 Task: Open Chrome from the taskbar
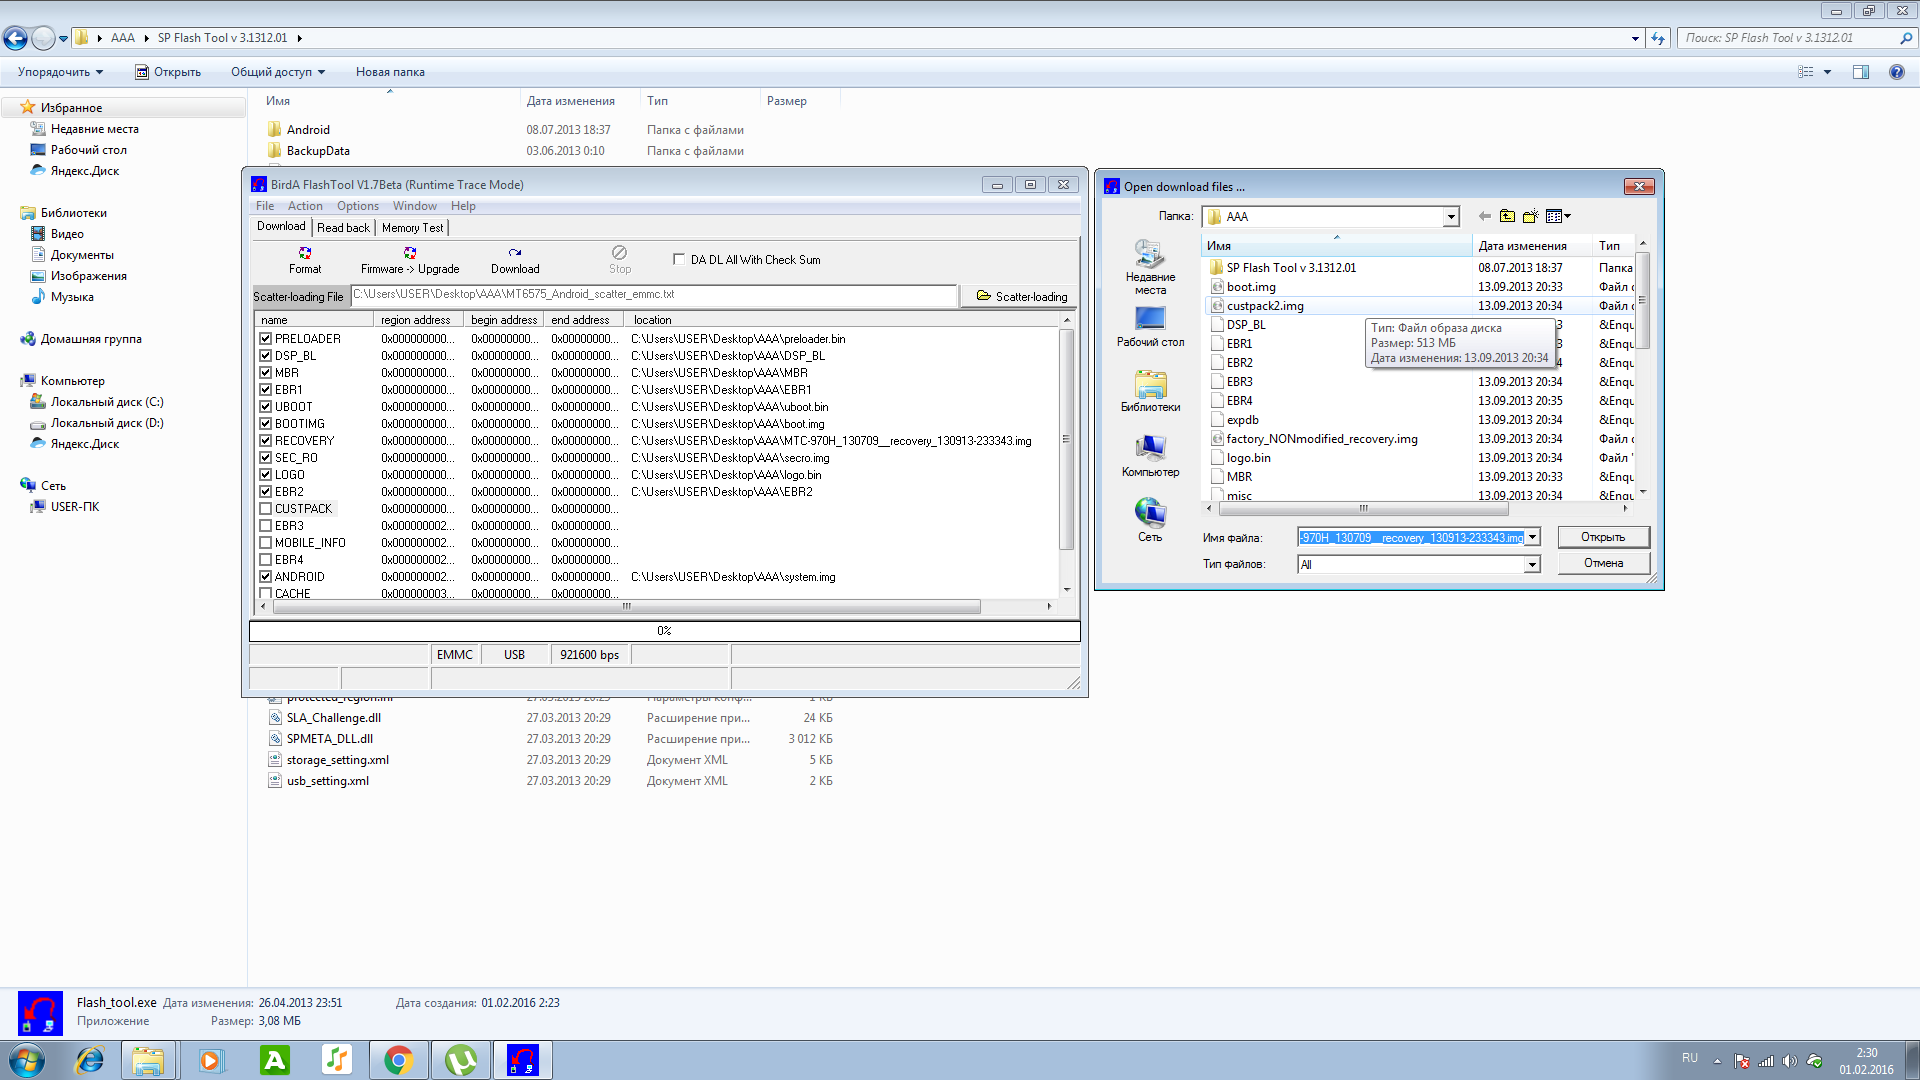[x=398, y=1059]
